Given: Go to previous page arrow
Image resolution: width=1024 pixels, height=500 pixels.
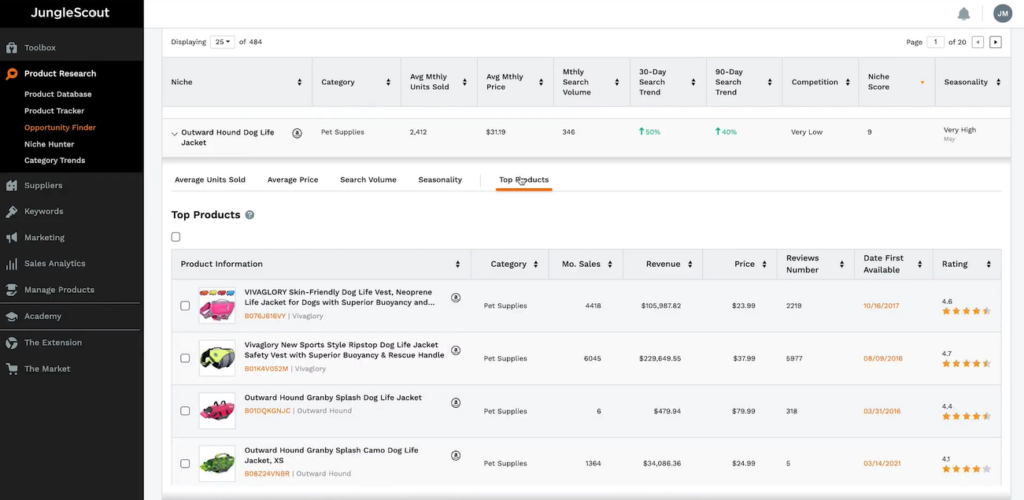Looking at the screenshot, I should coord(978,42).
